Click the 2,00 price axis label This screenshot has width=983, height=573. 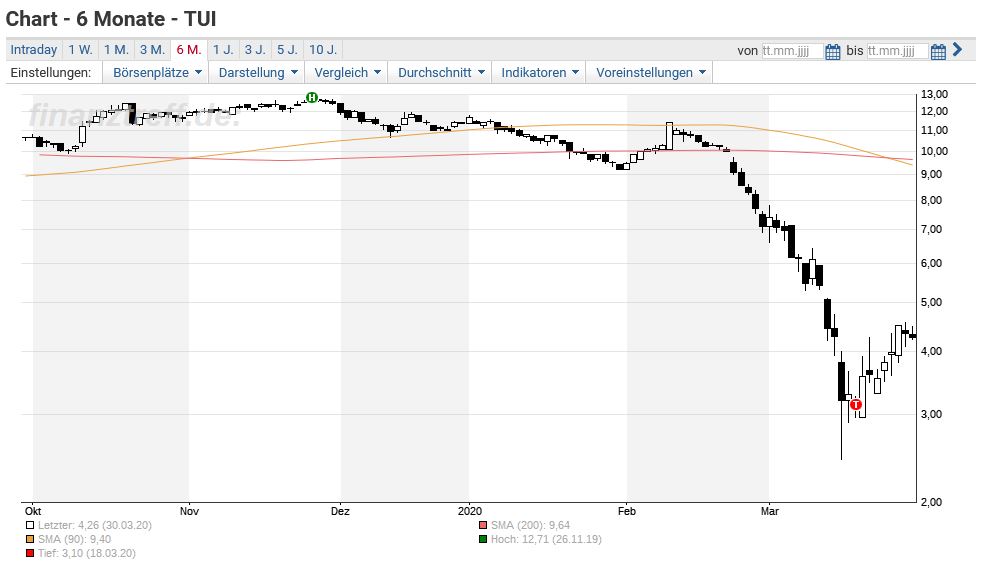932,502
